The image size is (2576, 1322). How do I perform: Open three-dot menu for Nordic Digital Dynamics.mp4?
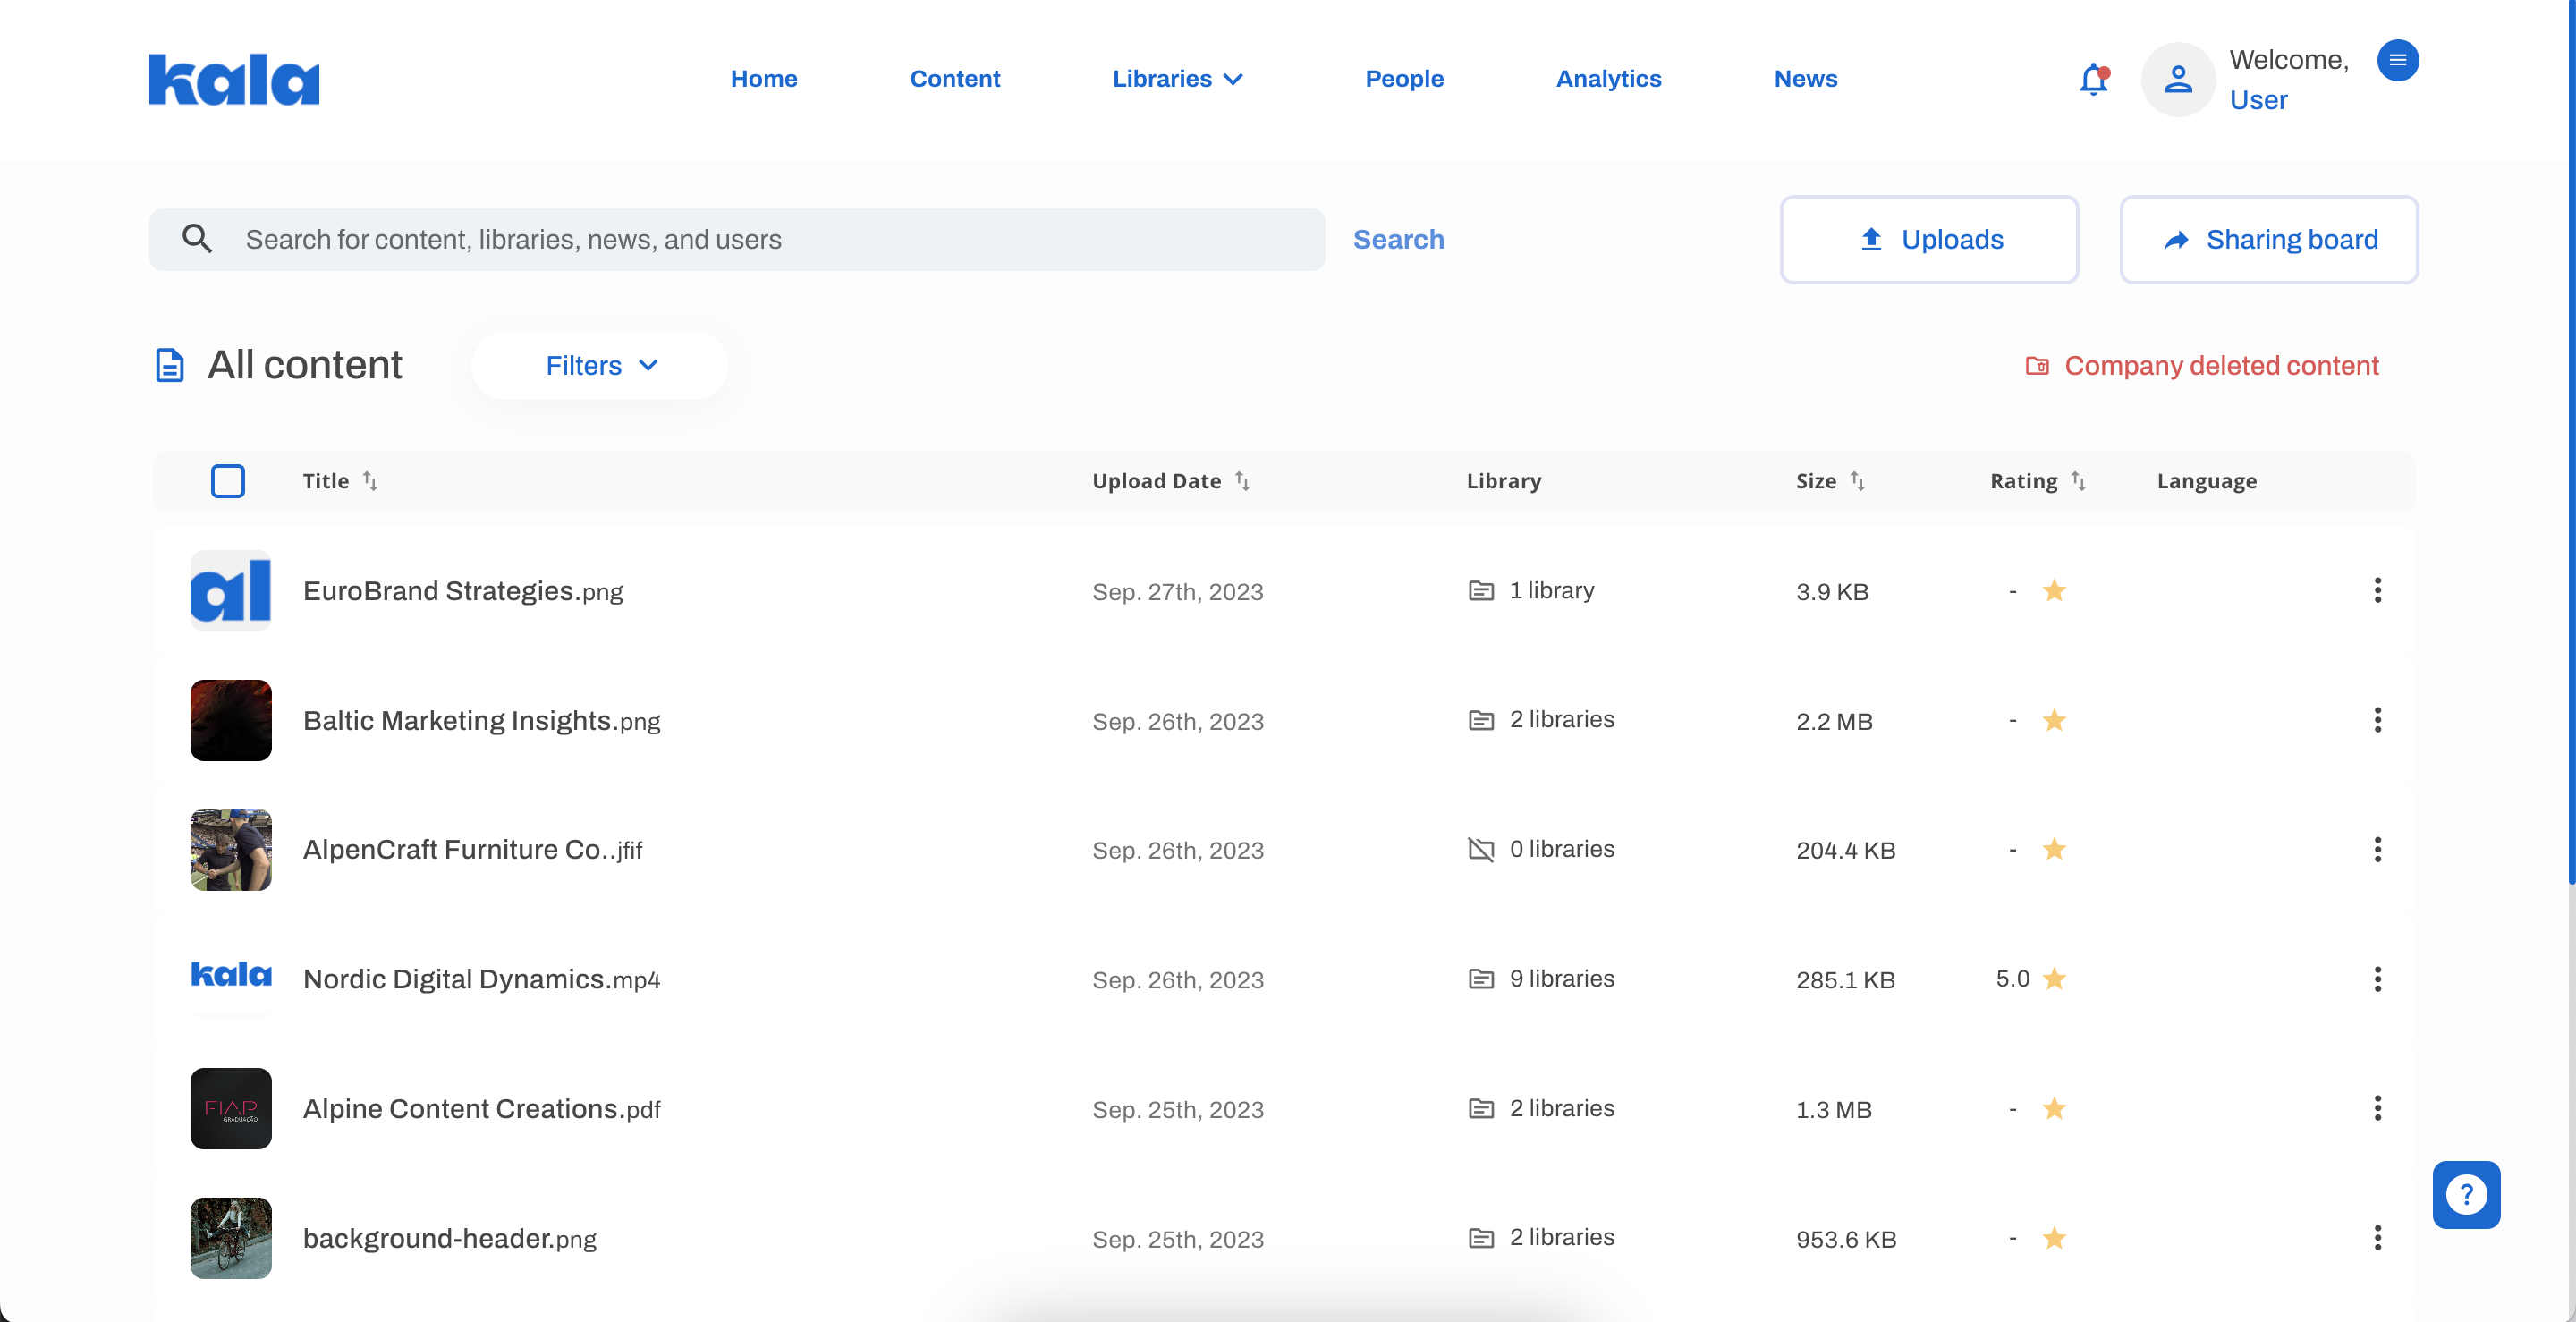coord(2377,979)
